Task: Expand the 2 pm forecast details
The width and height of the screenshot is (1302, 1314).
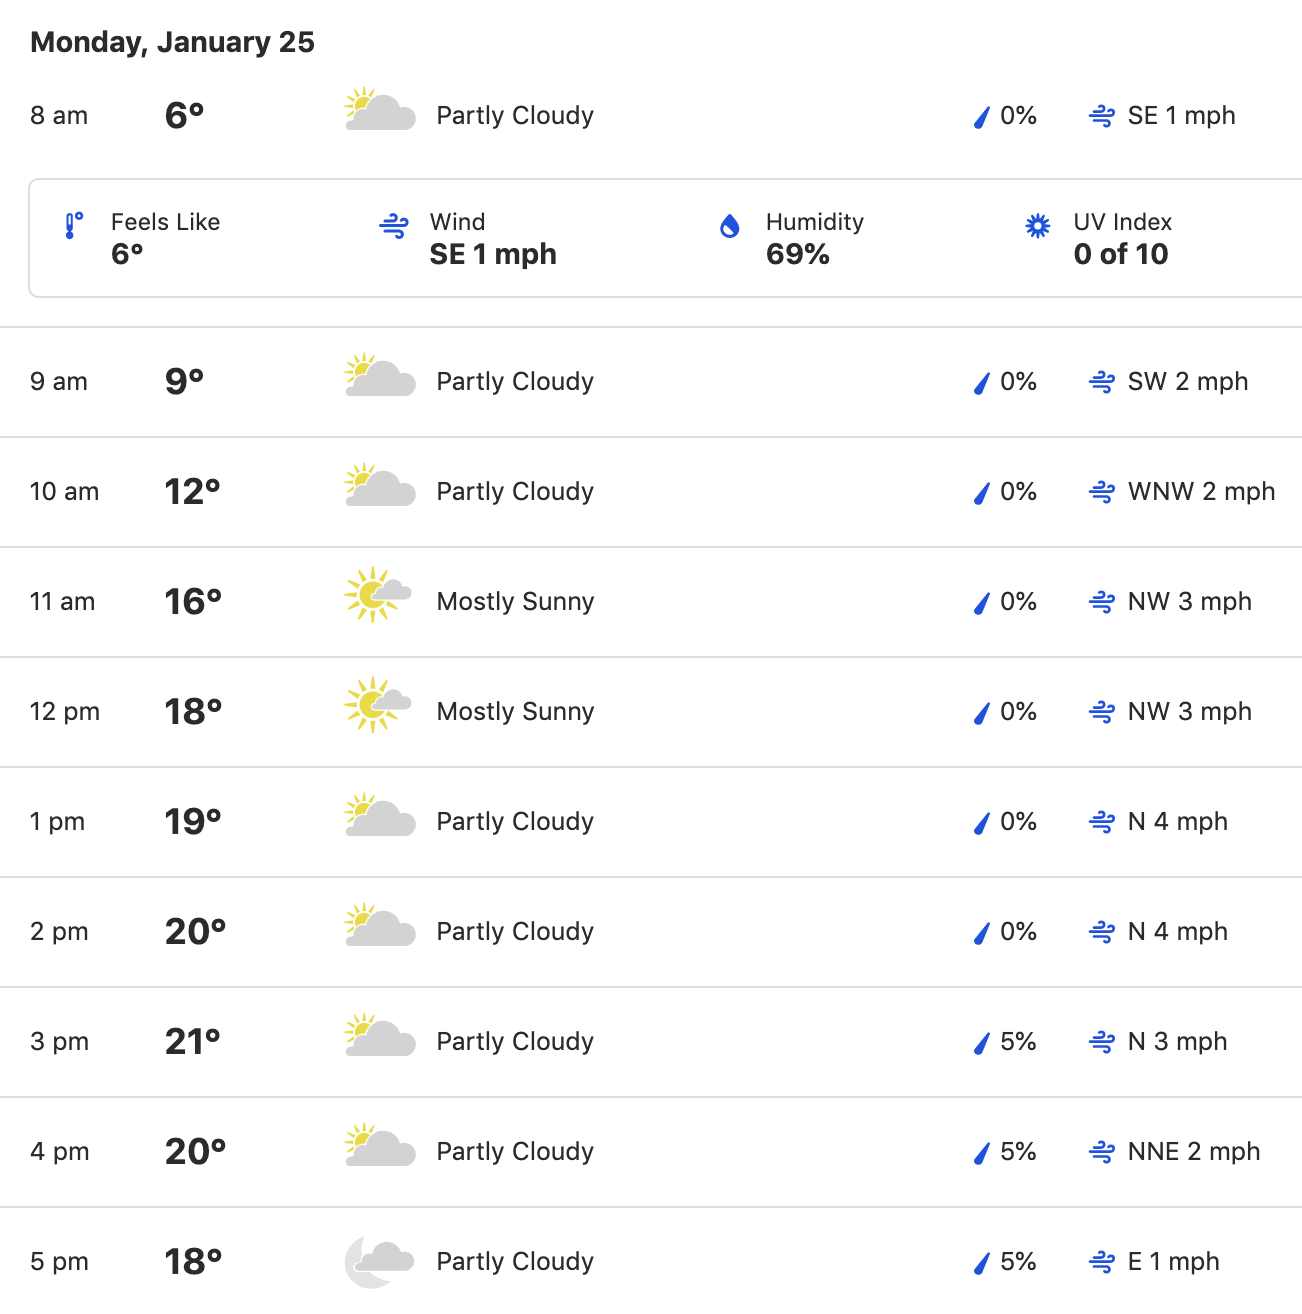Action: coord(651,932)
